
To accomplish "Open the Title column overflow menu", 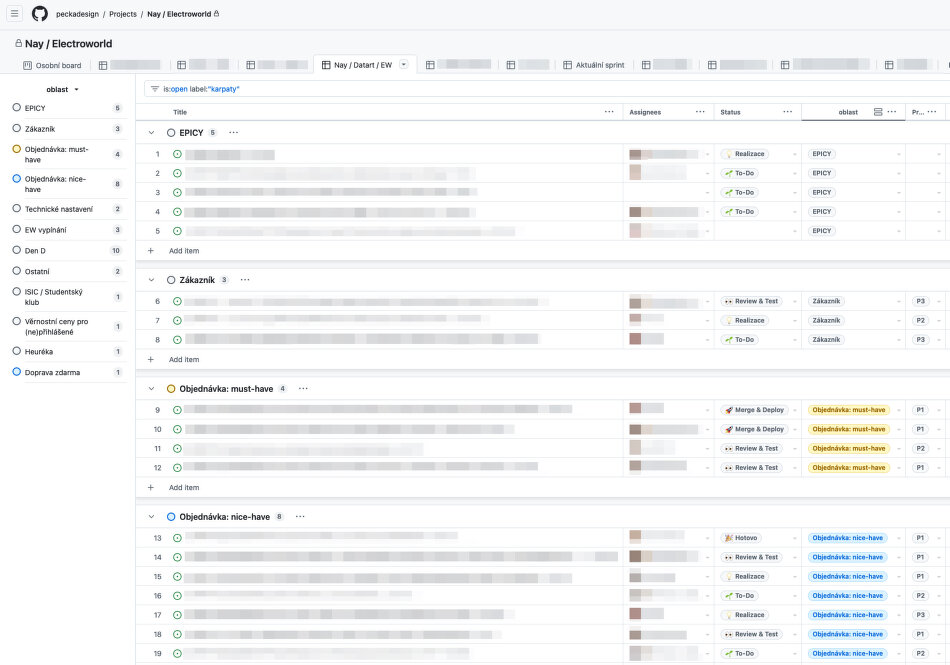I will tap(610, 112).
